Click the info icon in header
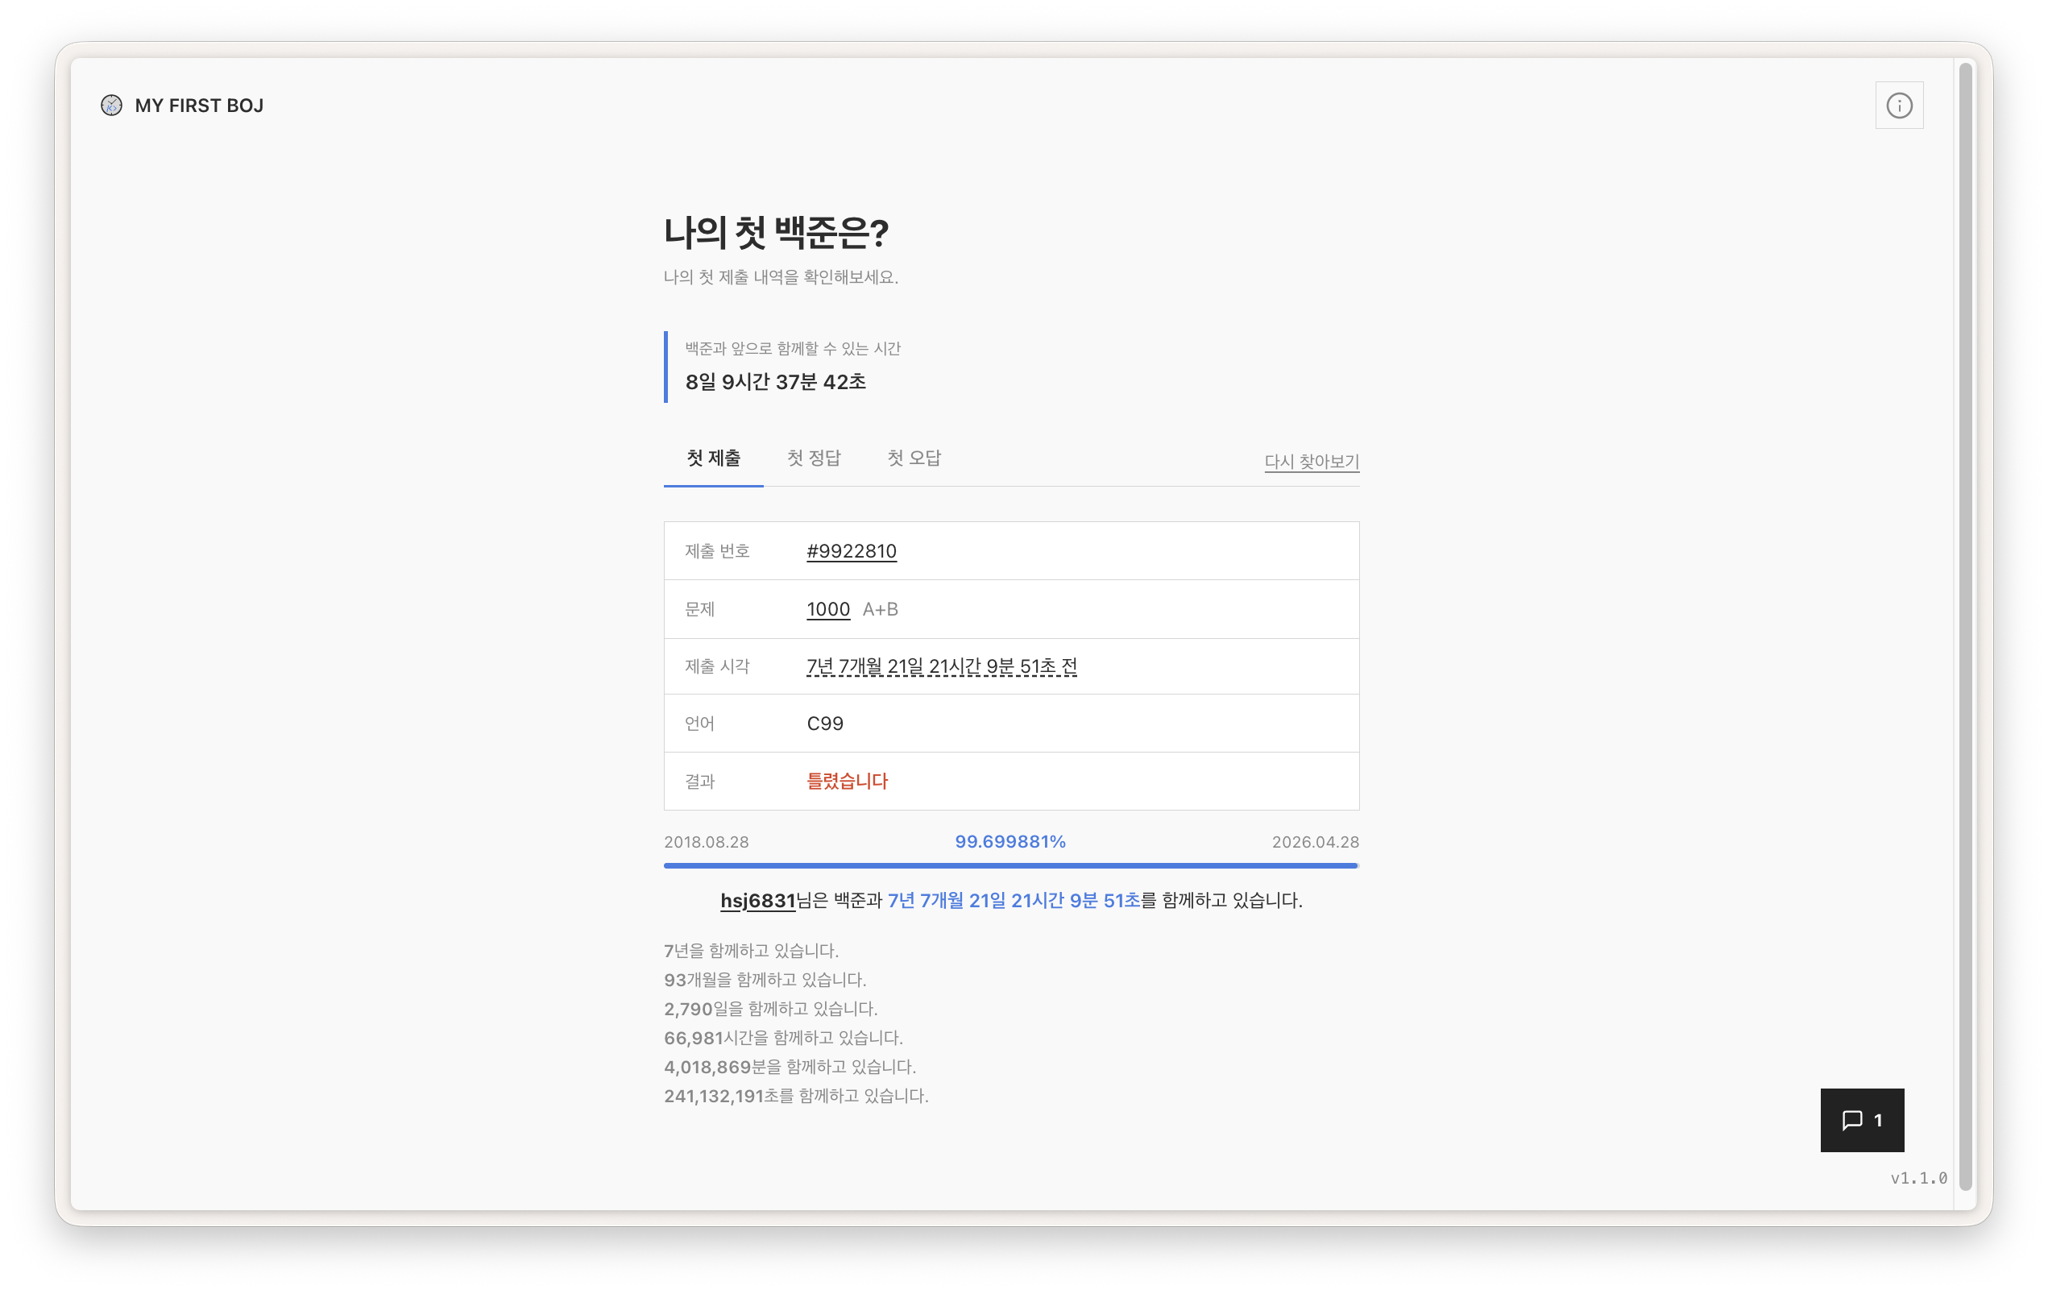 pyautogui.click(x=1898, y=105)
